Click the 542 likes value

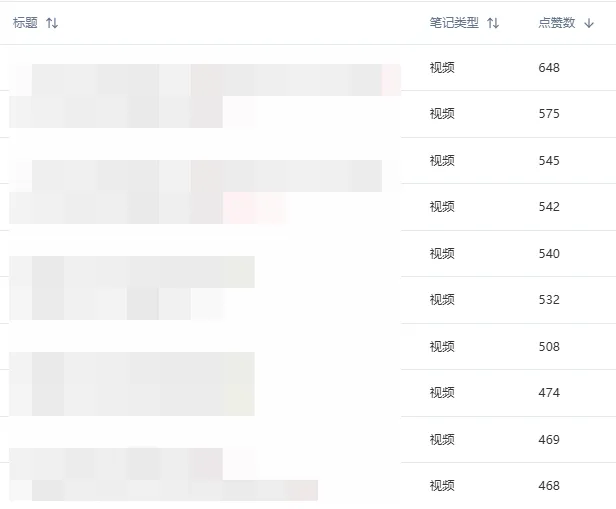[x=548, y=207]
